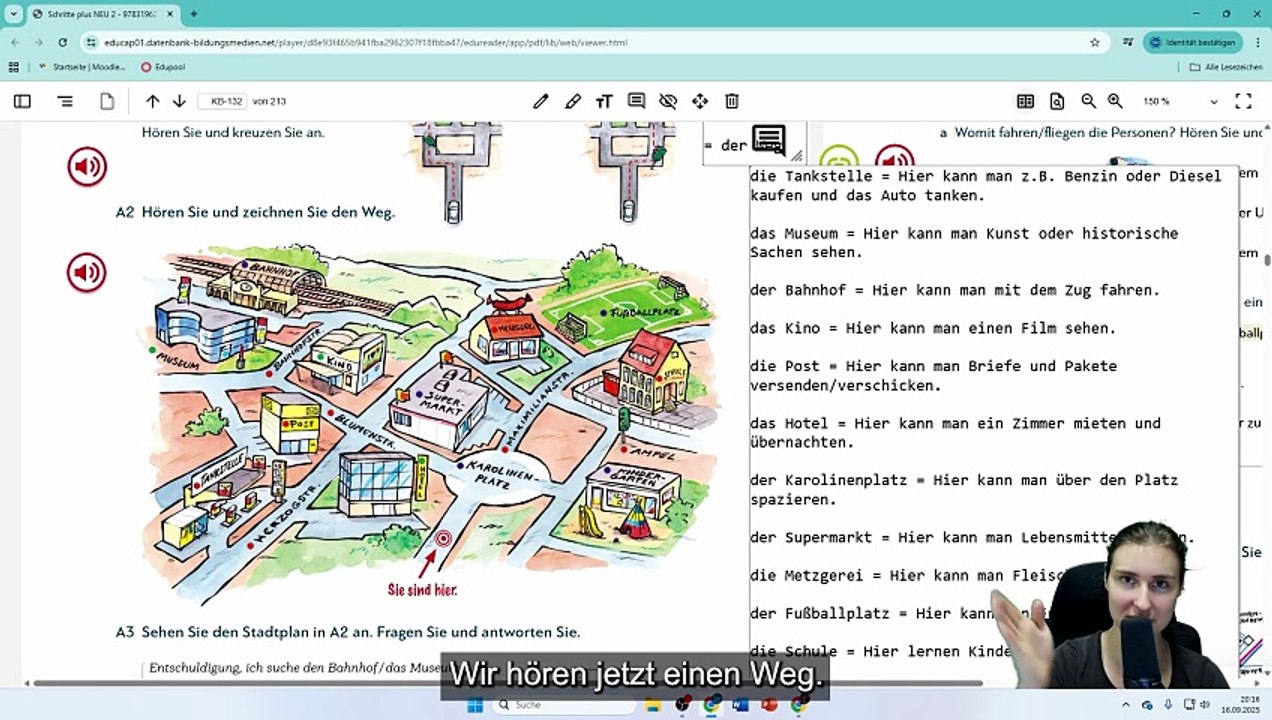Image resolution: width=1272 pixels, height=720 pixels.
Task: Click the 'der Bahnhof' note line
Action: [955, 290]
